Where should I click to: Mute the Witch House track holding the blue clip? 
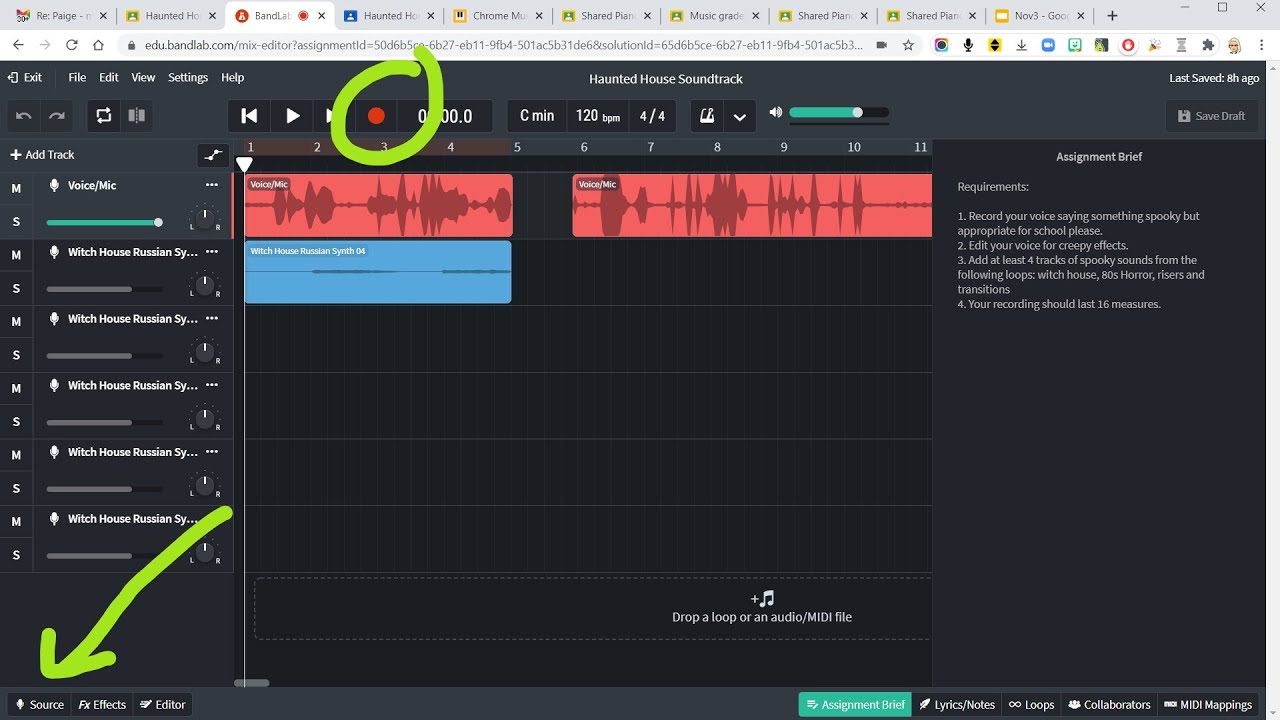[x=16, y=255]
